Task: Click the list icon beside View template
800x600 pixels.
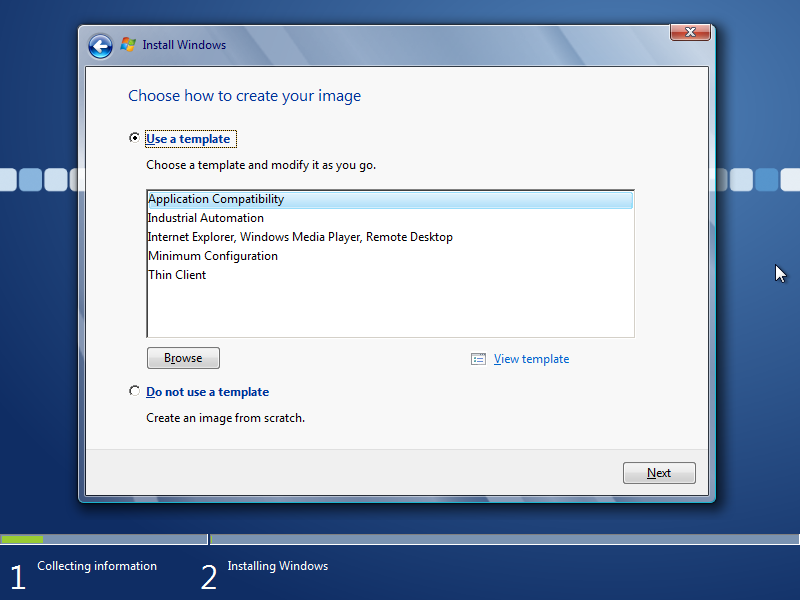Action: (479, 359)
